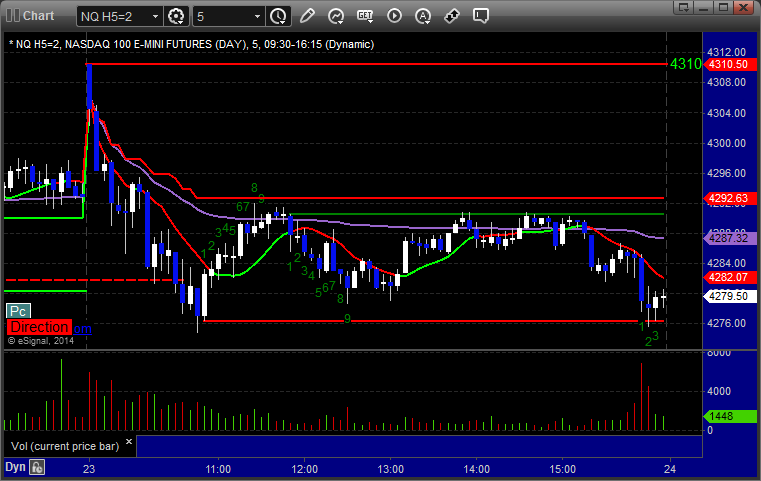Click the 14:00 time axis label

click(x=477, y=469)
